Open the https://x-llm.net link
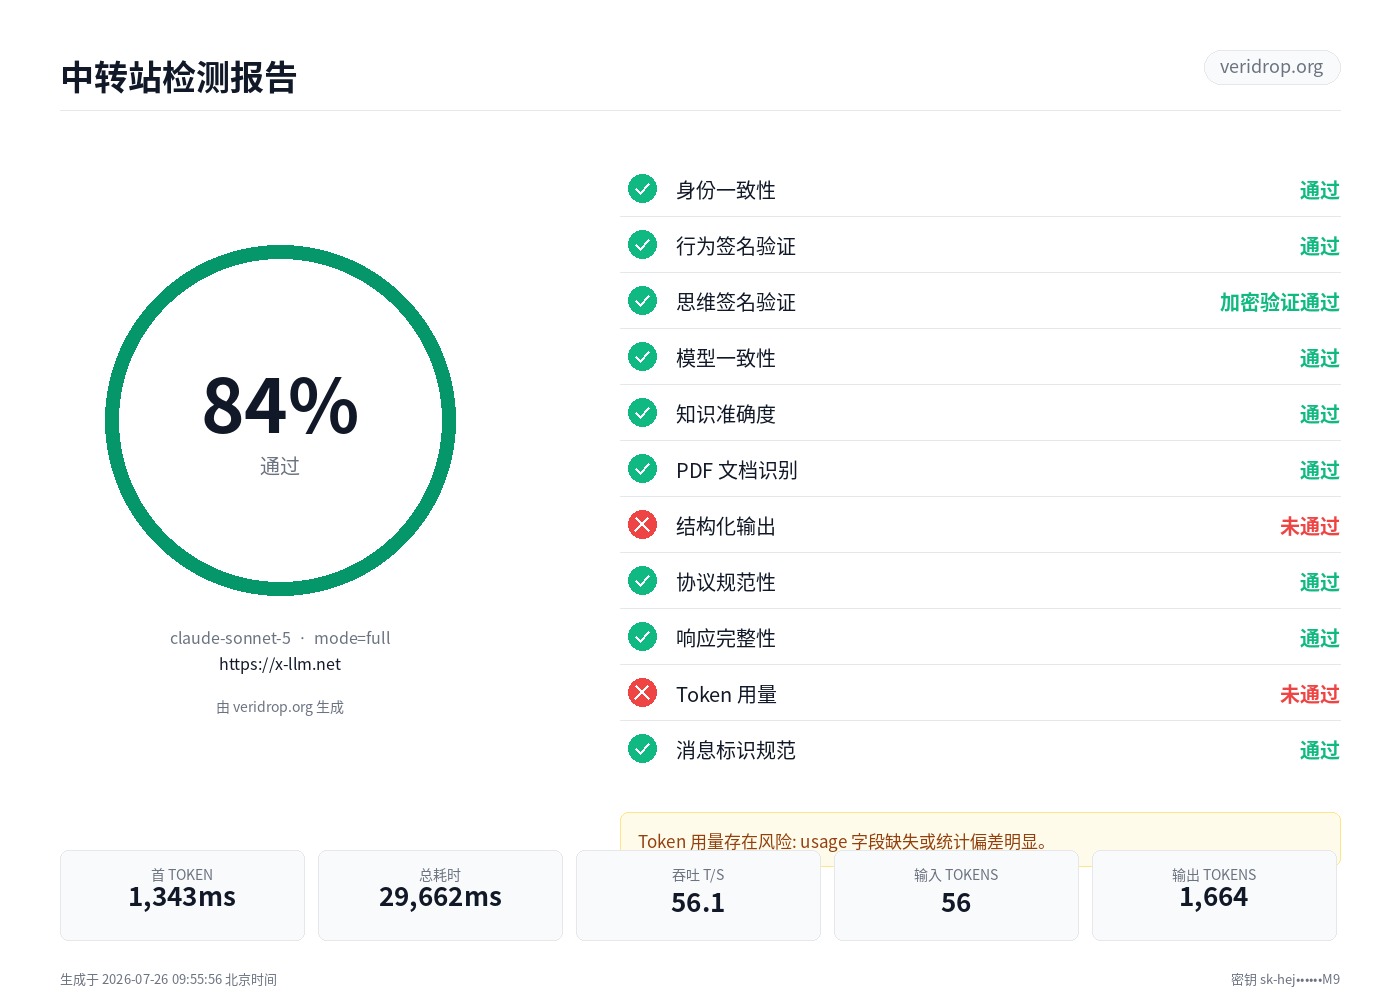Image resolution: width=1400 pixels, height=1000 pixels. tap(280, 664)
